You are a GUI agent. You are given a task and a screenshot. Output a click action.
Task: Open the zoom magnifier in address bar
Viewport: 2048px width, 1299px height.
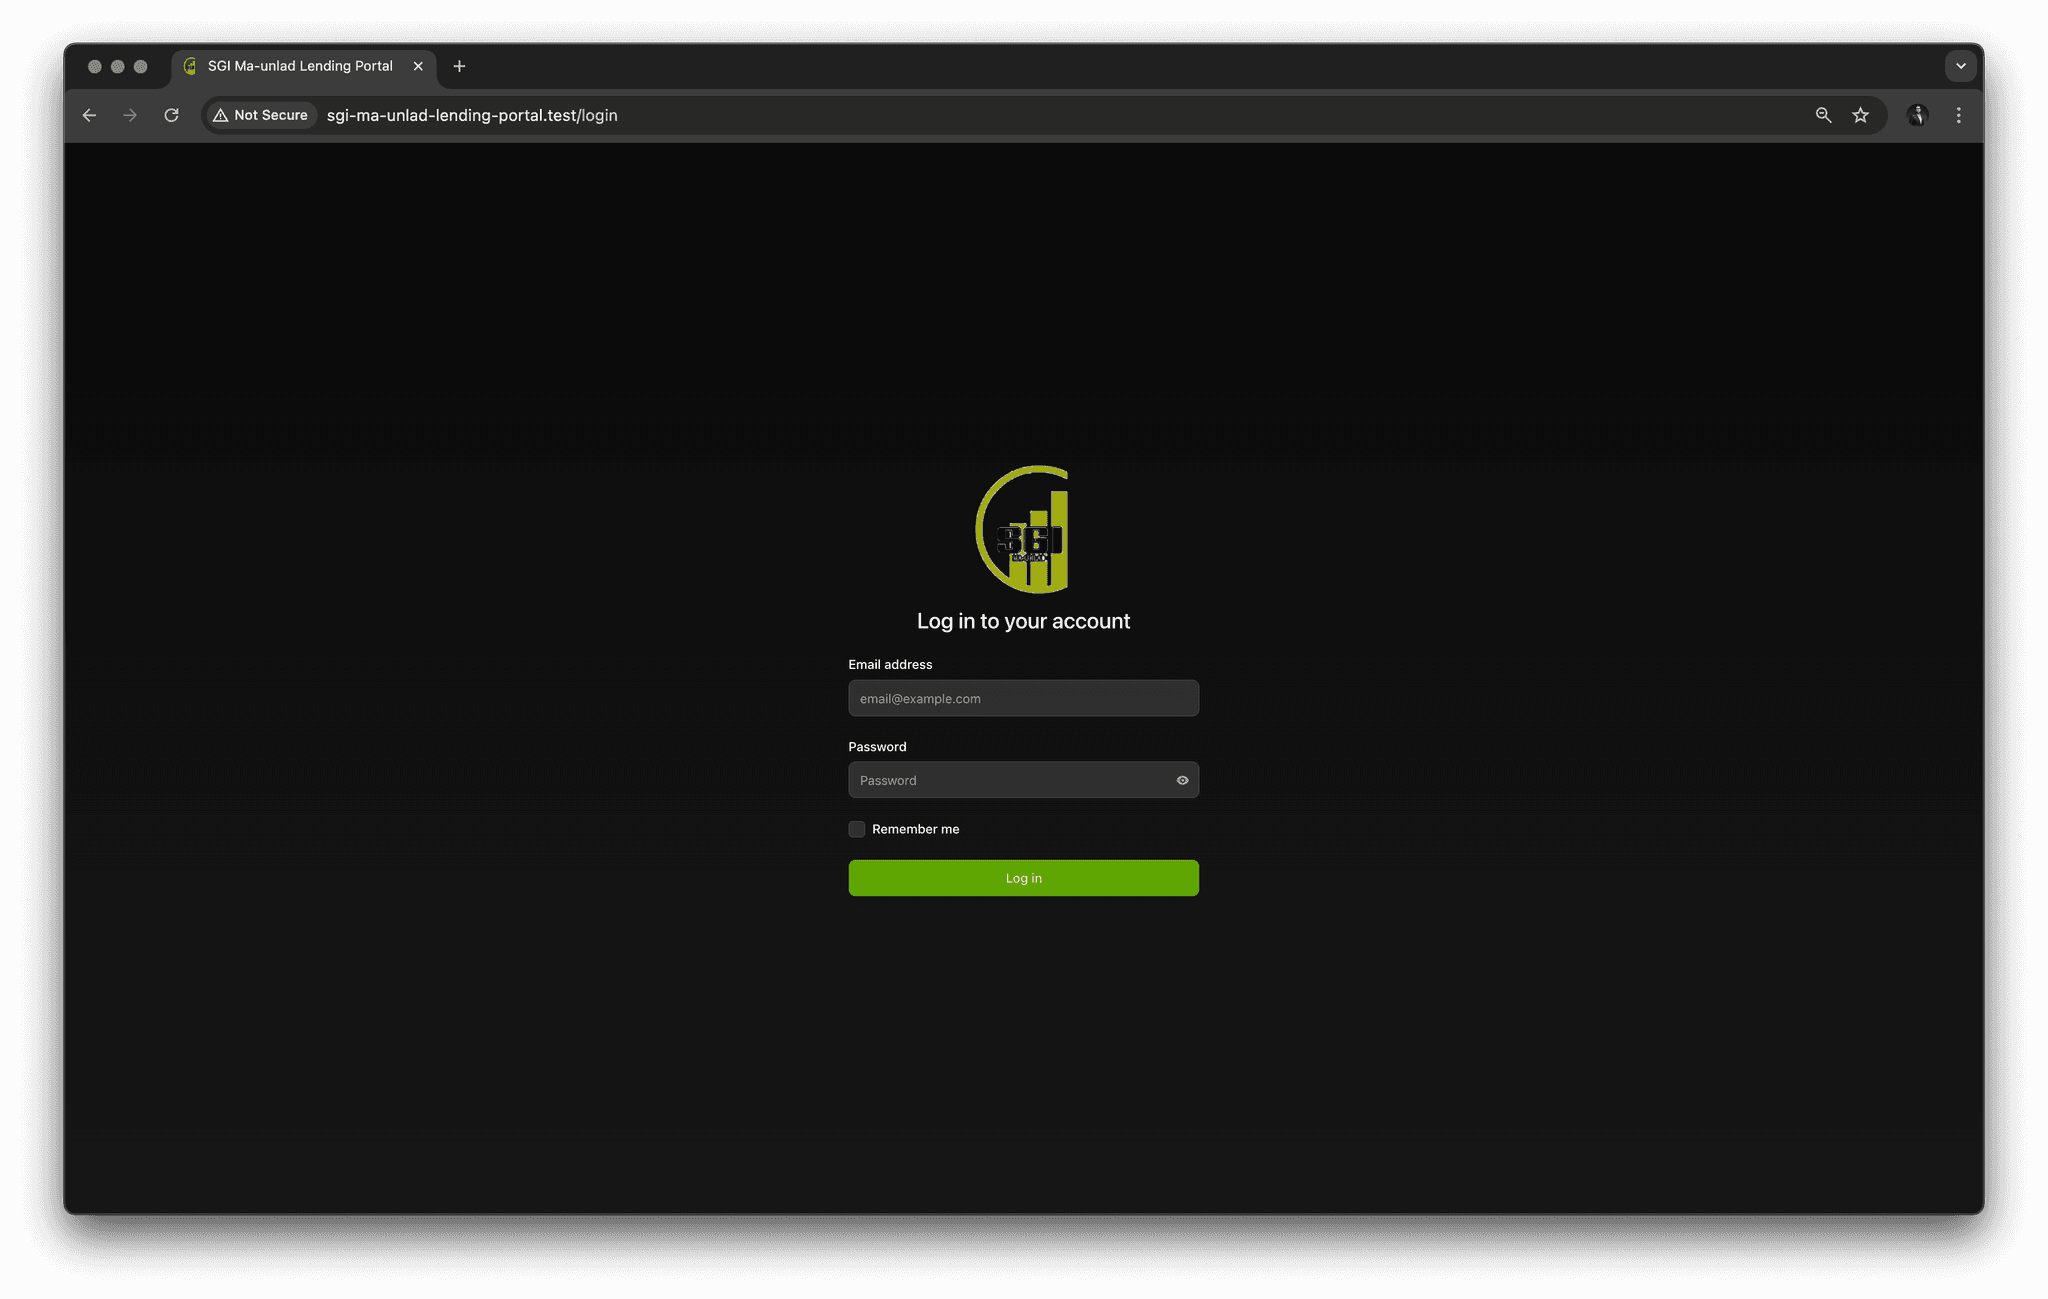(1823, 115)
